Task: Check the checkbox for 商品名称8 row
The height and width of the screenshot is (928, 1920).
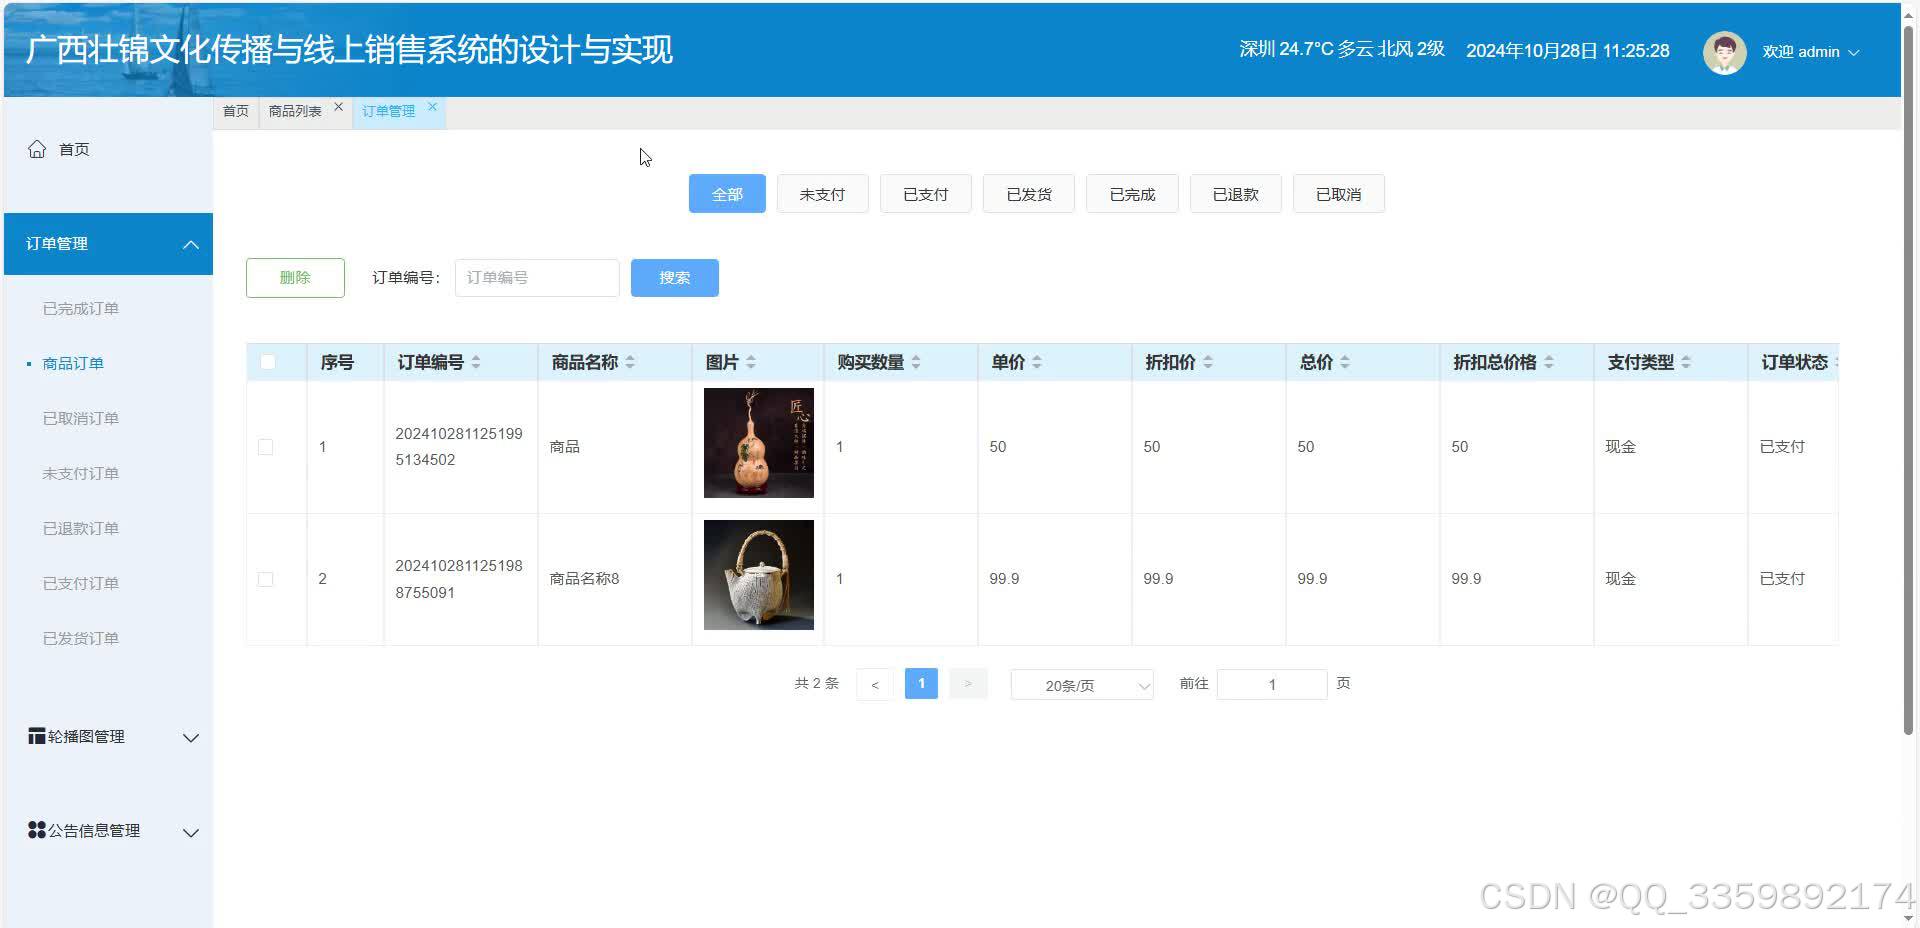Action: tap(265, 578)
